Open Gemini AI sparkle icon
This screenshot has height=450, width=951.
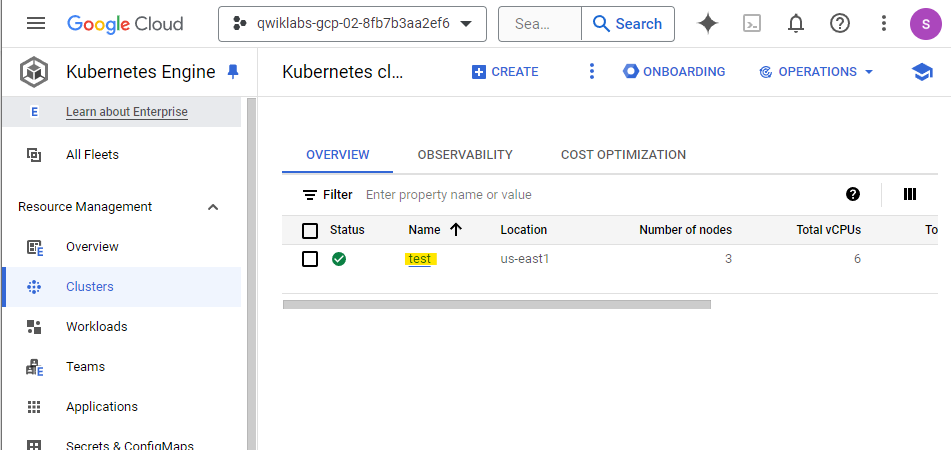point(708,24)
